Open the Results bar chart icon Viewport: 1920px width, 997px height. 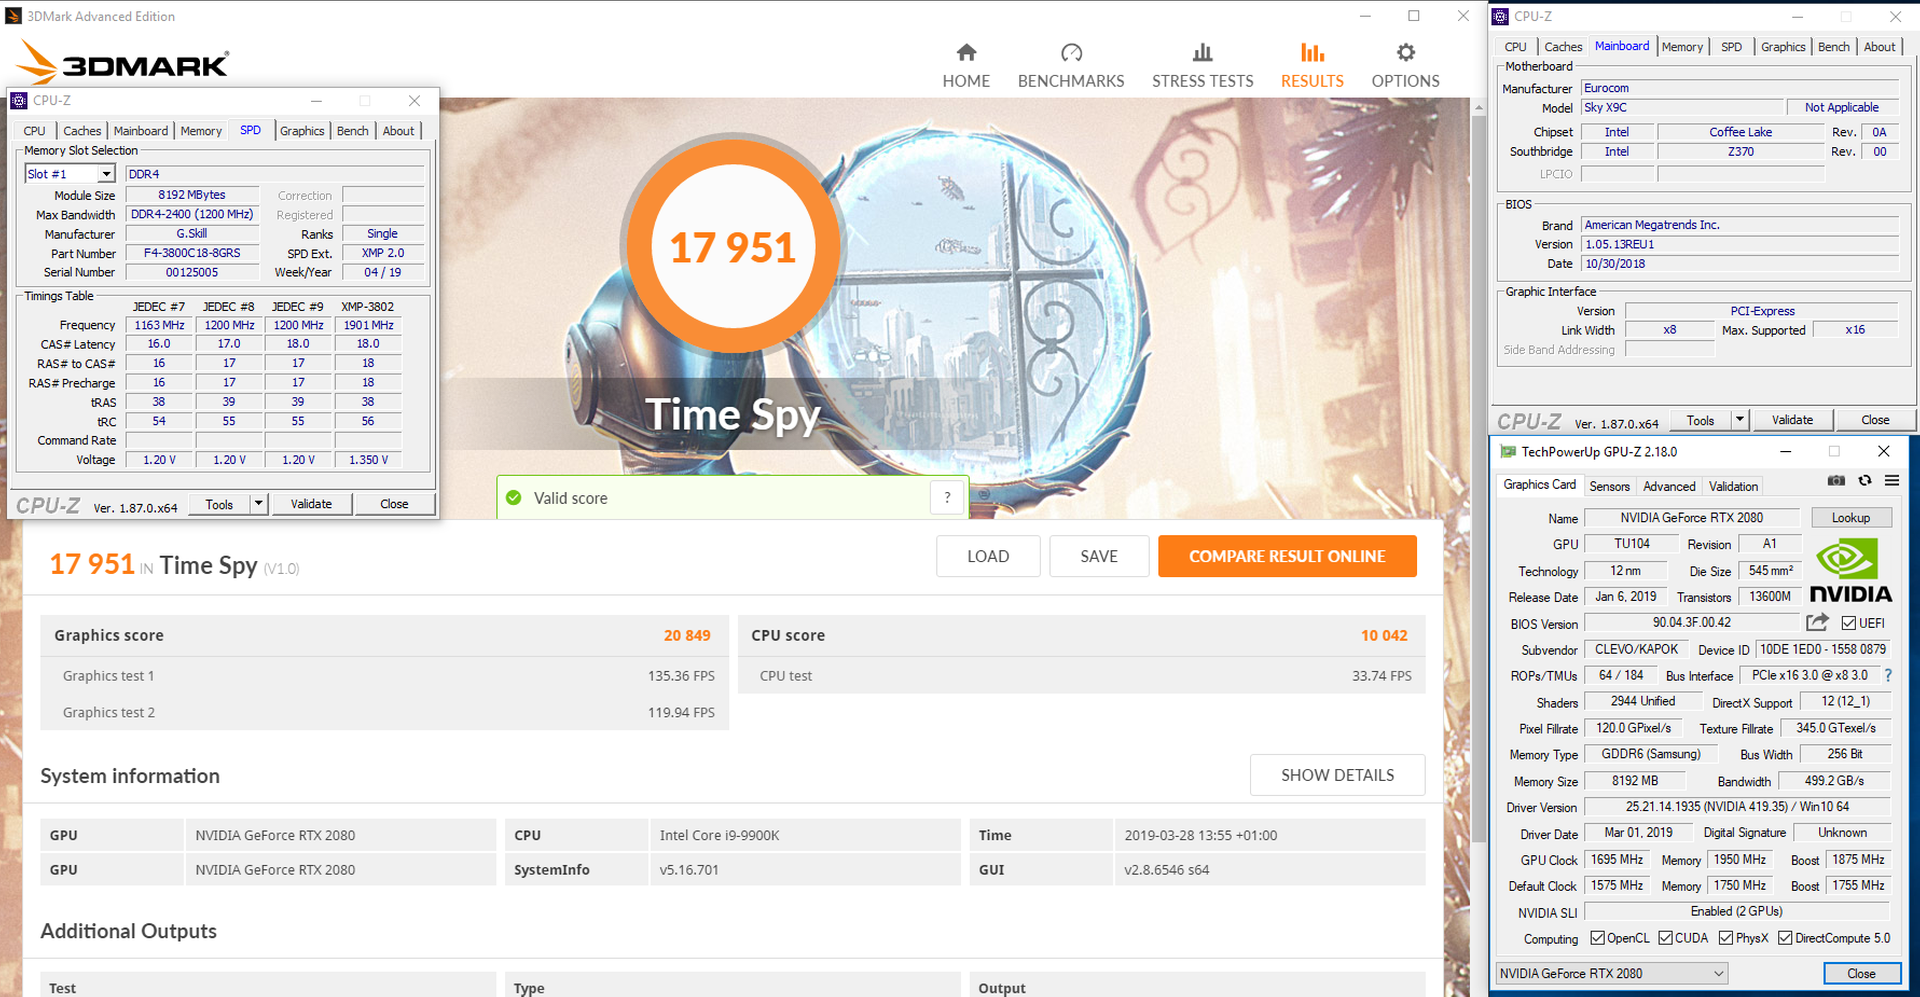[x=1312, y=52]
